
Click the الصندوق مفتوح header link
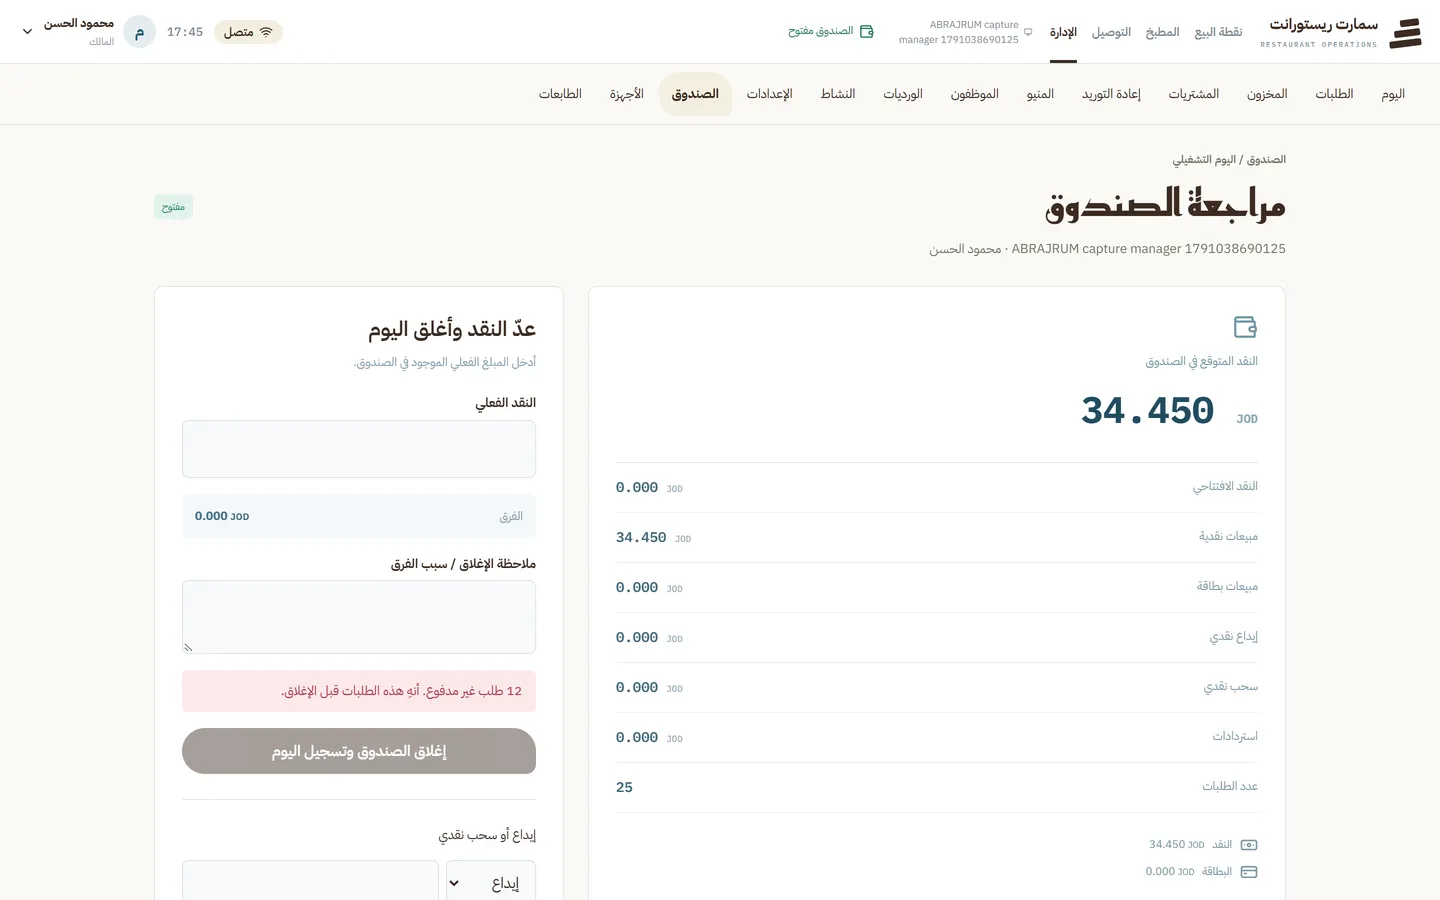click(x=830, y=32)
